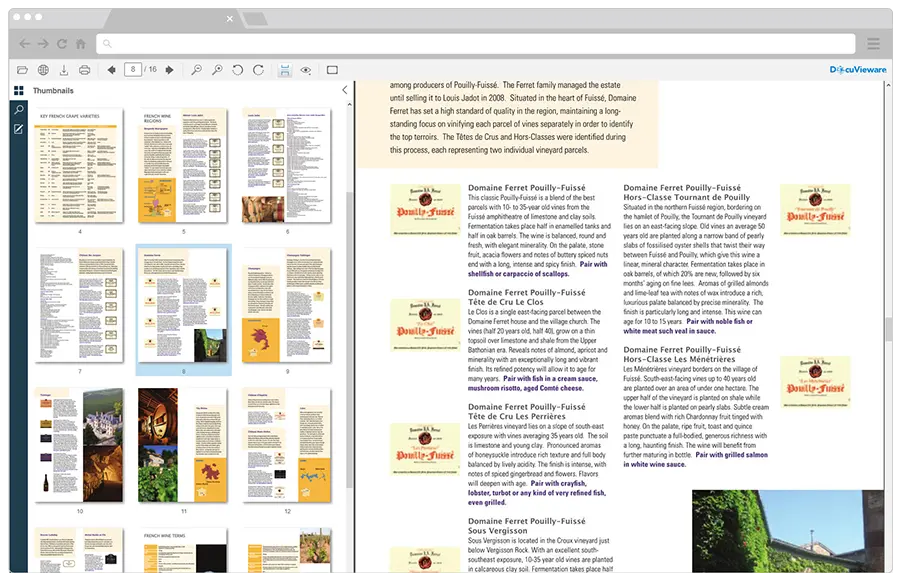Download the document with the save icon
900x580 pixels.
[x=64, y=70]
